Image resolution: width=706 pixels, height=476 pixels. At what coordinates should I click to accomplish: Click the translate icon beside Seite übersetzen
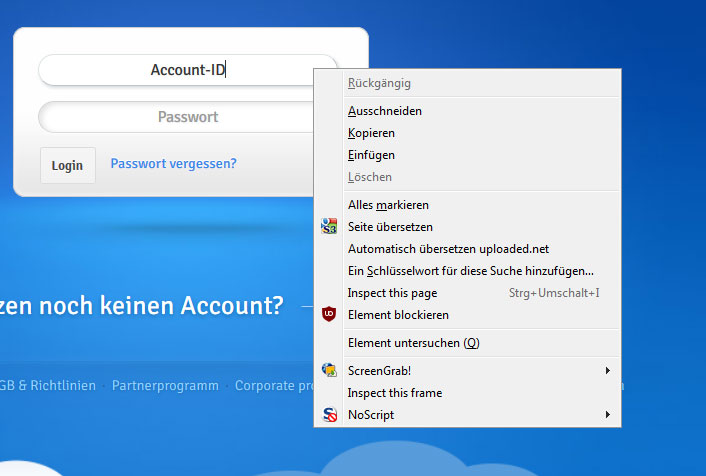(329, 227)
